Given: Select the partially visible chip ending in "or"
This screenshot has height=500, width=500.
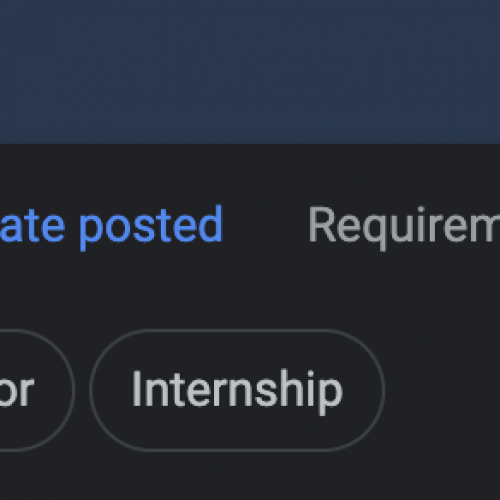Looking at the screenshot, I should pos(36,390).
